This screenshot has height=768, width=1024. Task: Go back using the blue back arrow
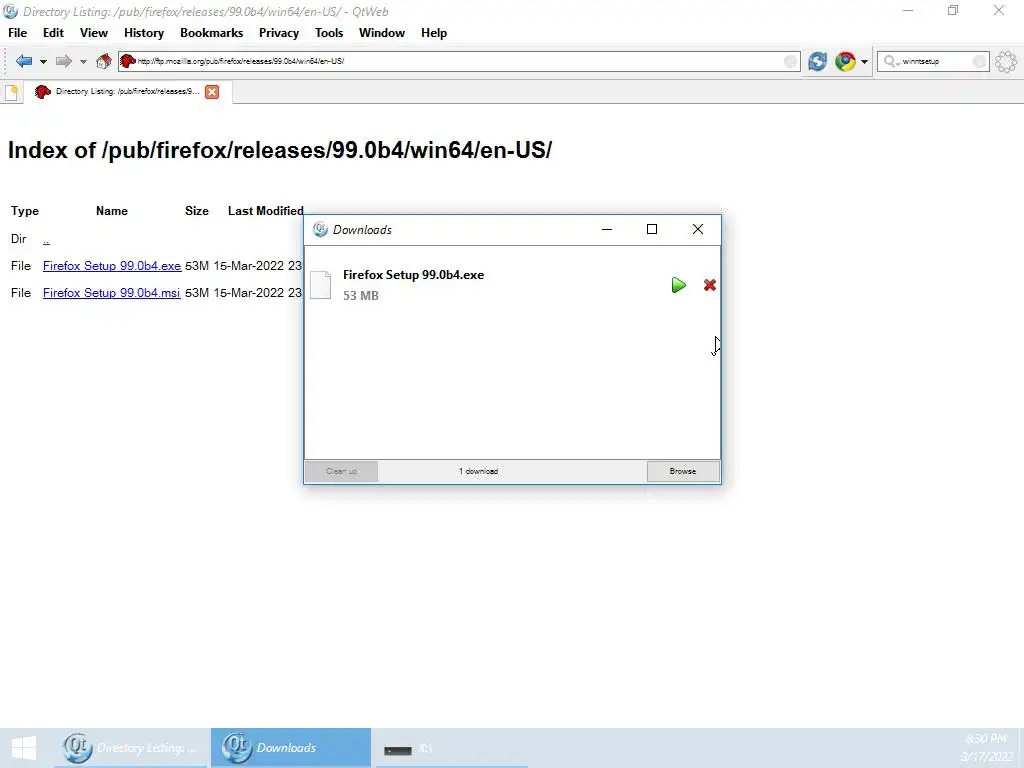(x=24, y=61)
